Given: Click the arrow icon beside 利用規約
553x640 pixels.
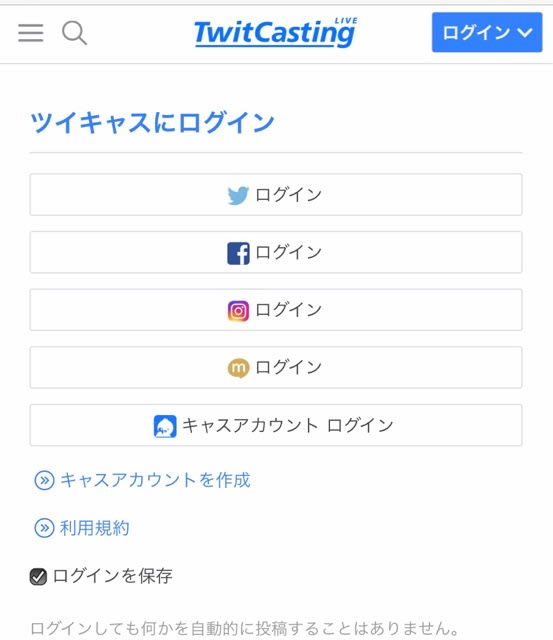Looking at the screenshot, I should point(44,528).
